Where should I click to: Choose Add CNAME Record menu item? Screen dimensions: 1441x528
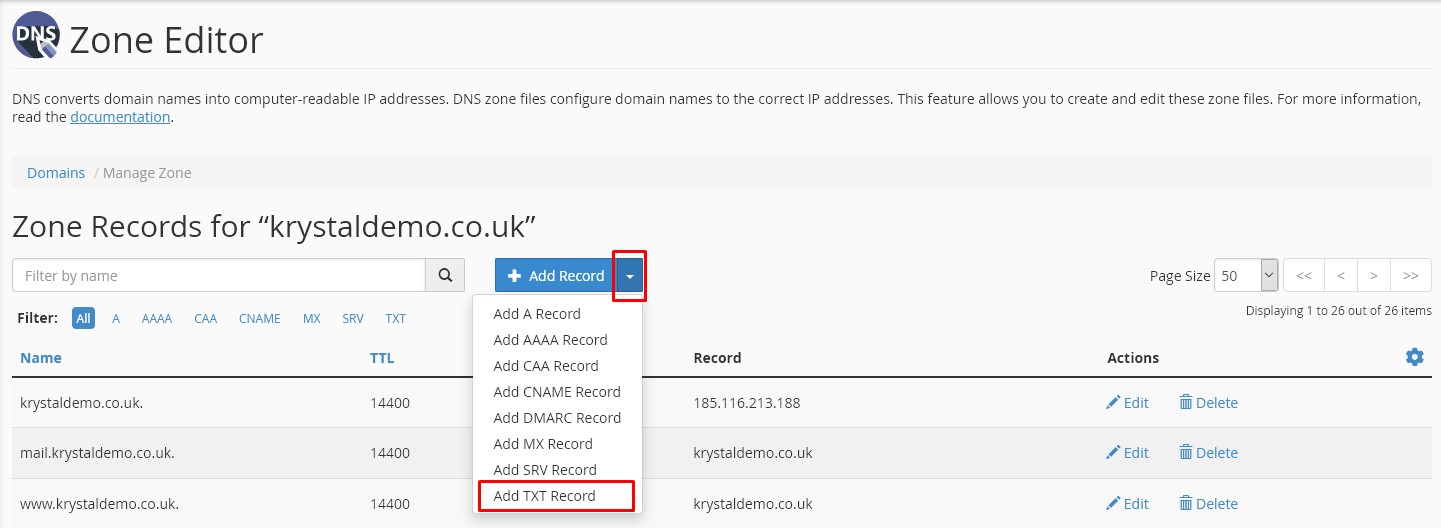click(557, 392)
